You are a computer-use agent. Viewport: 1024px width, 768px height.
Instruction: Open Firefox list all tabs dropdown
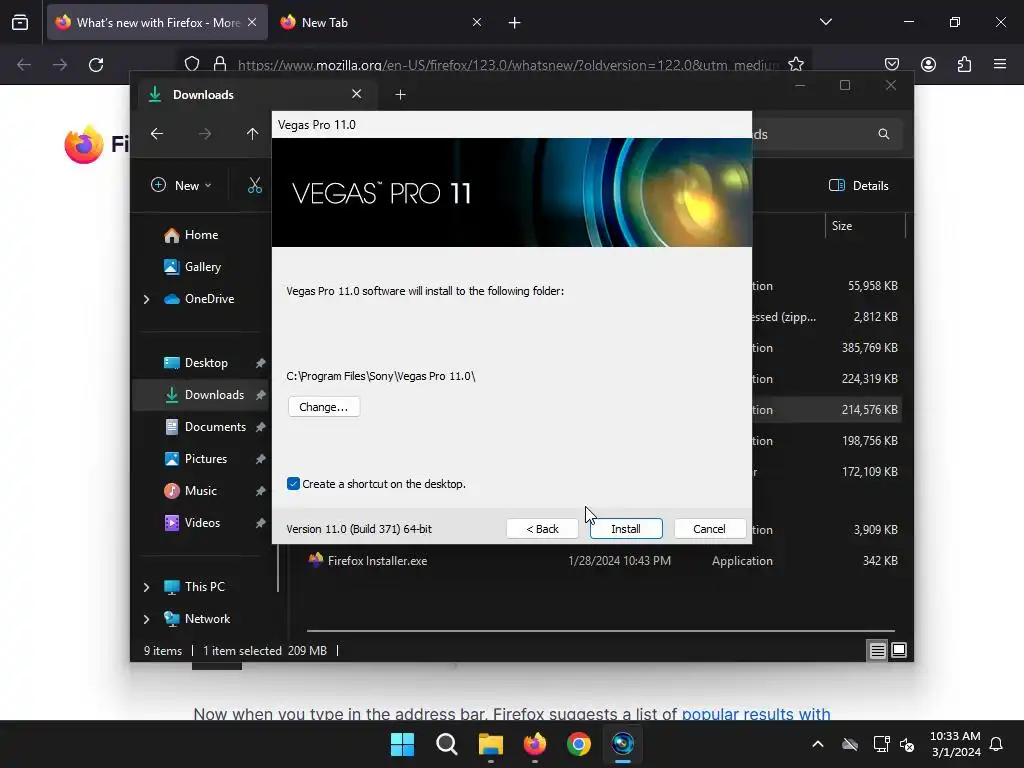coord(825,22)
